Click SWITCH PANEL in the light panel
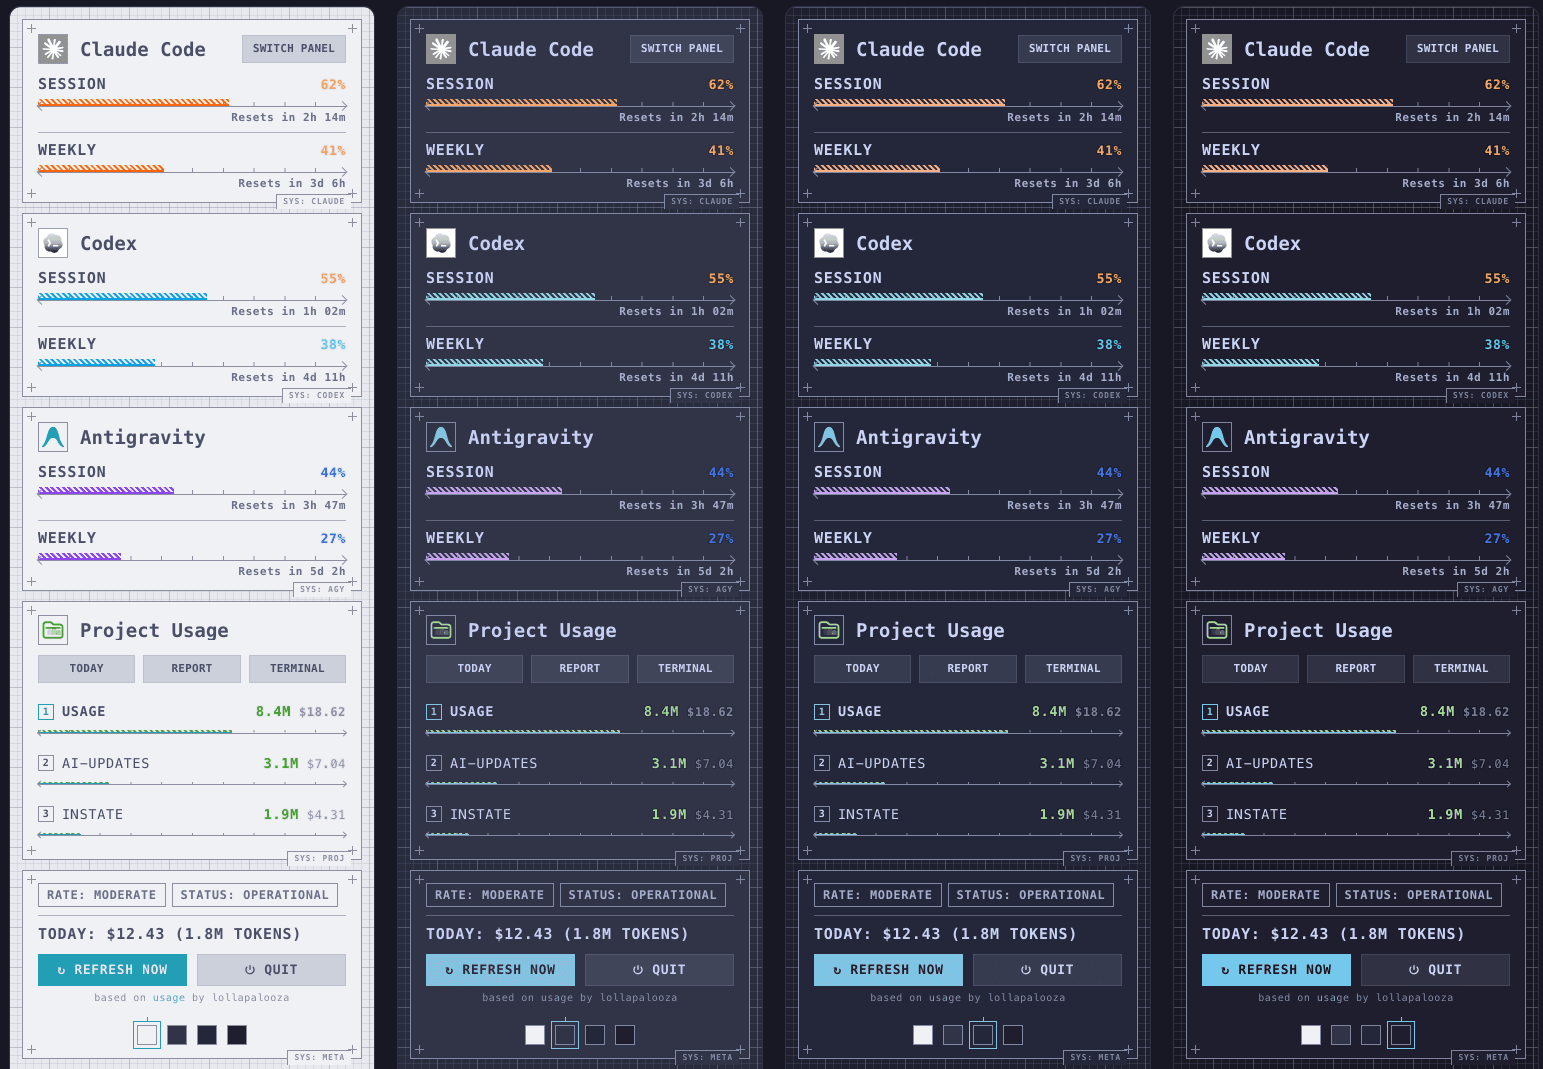Viewport: 1543px width, 1069px height. point(294,49)
